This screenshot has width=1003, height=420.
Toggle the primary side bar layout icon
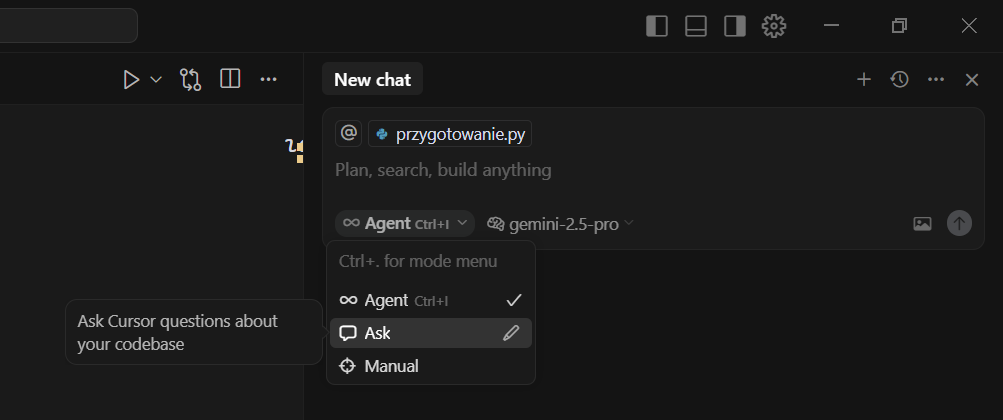[657, 26]
